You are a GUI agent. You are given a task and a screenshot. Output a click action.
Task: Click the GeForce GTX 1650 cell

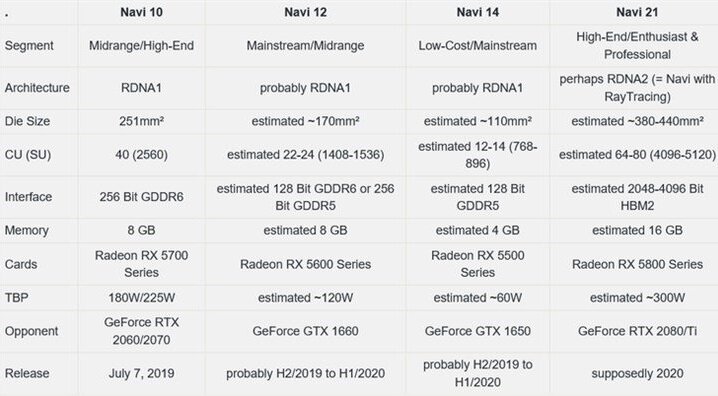click(x=478, y=331)
